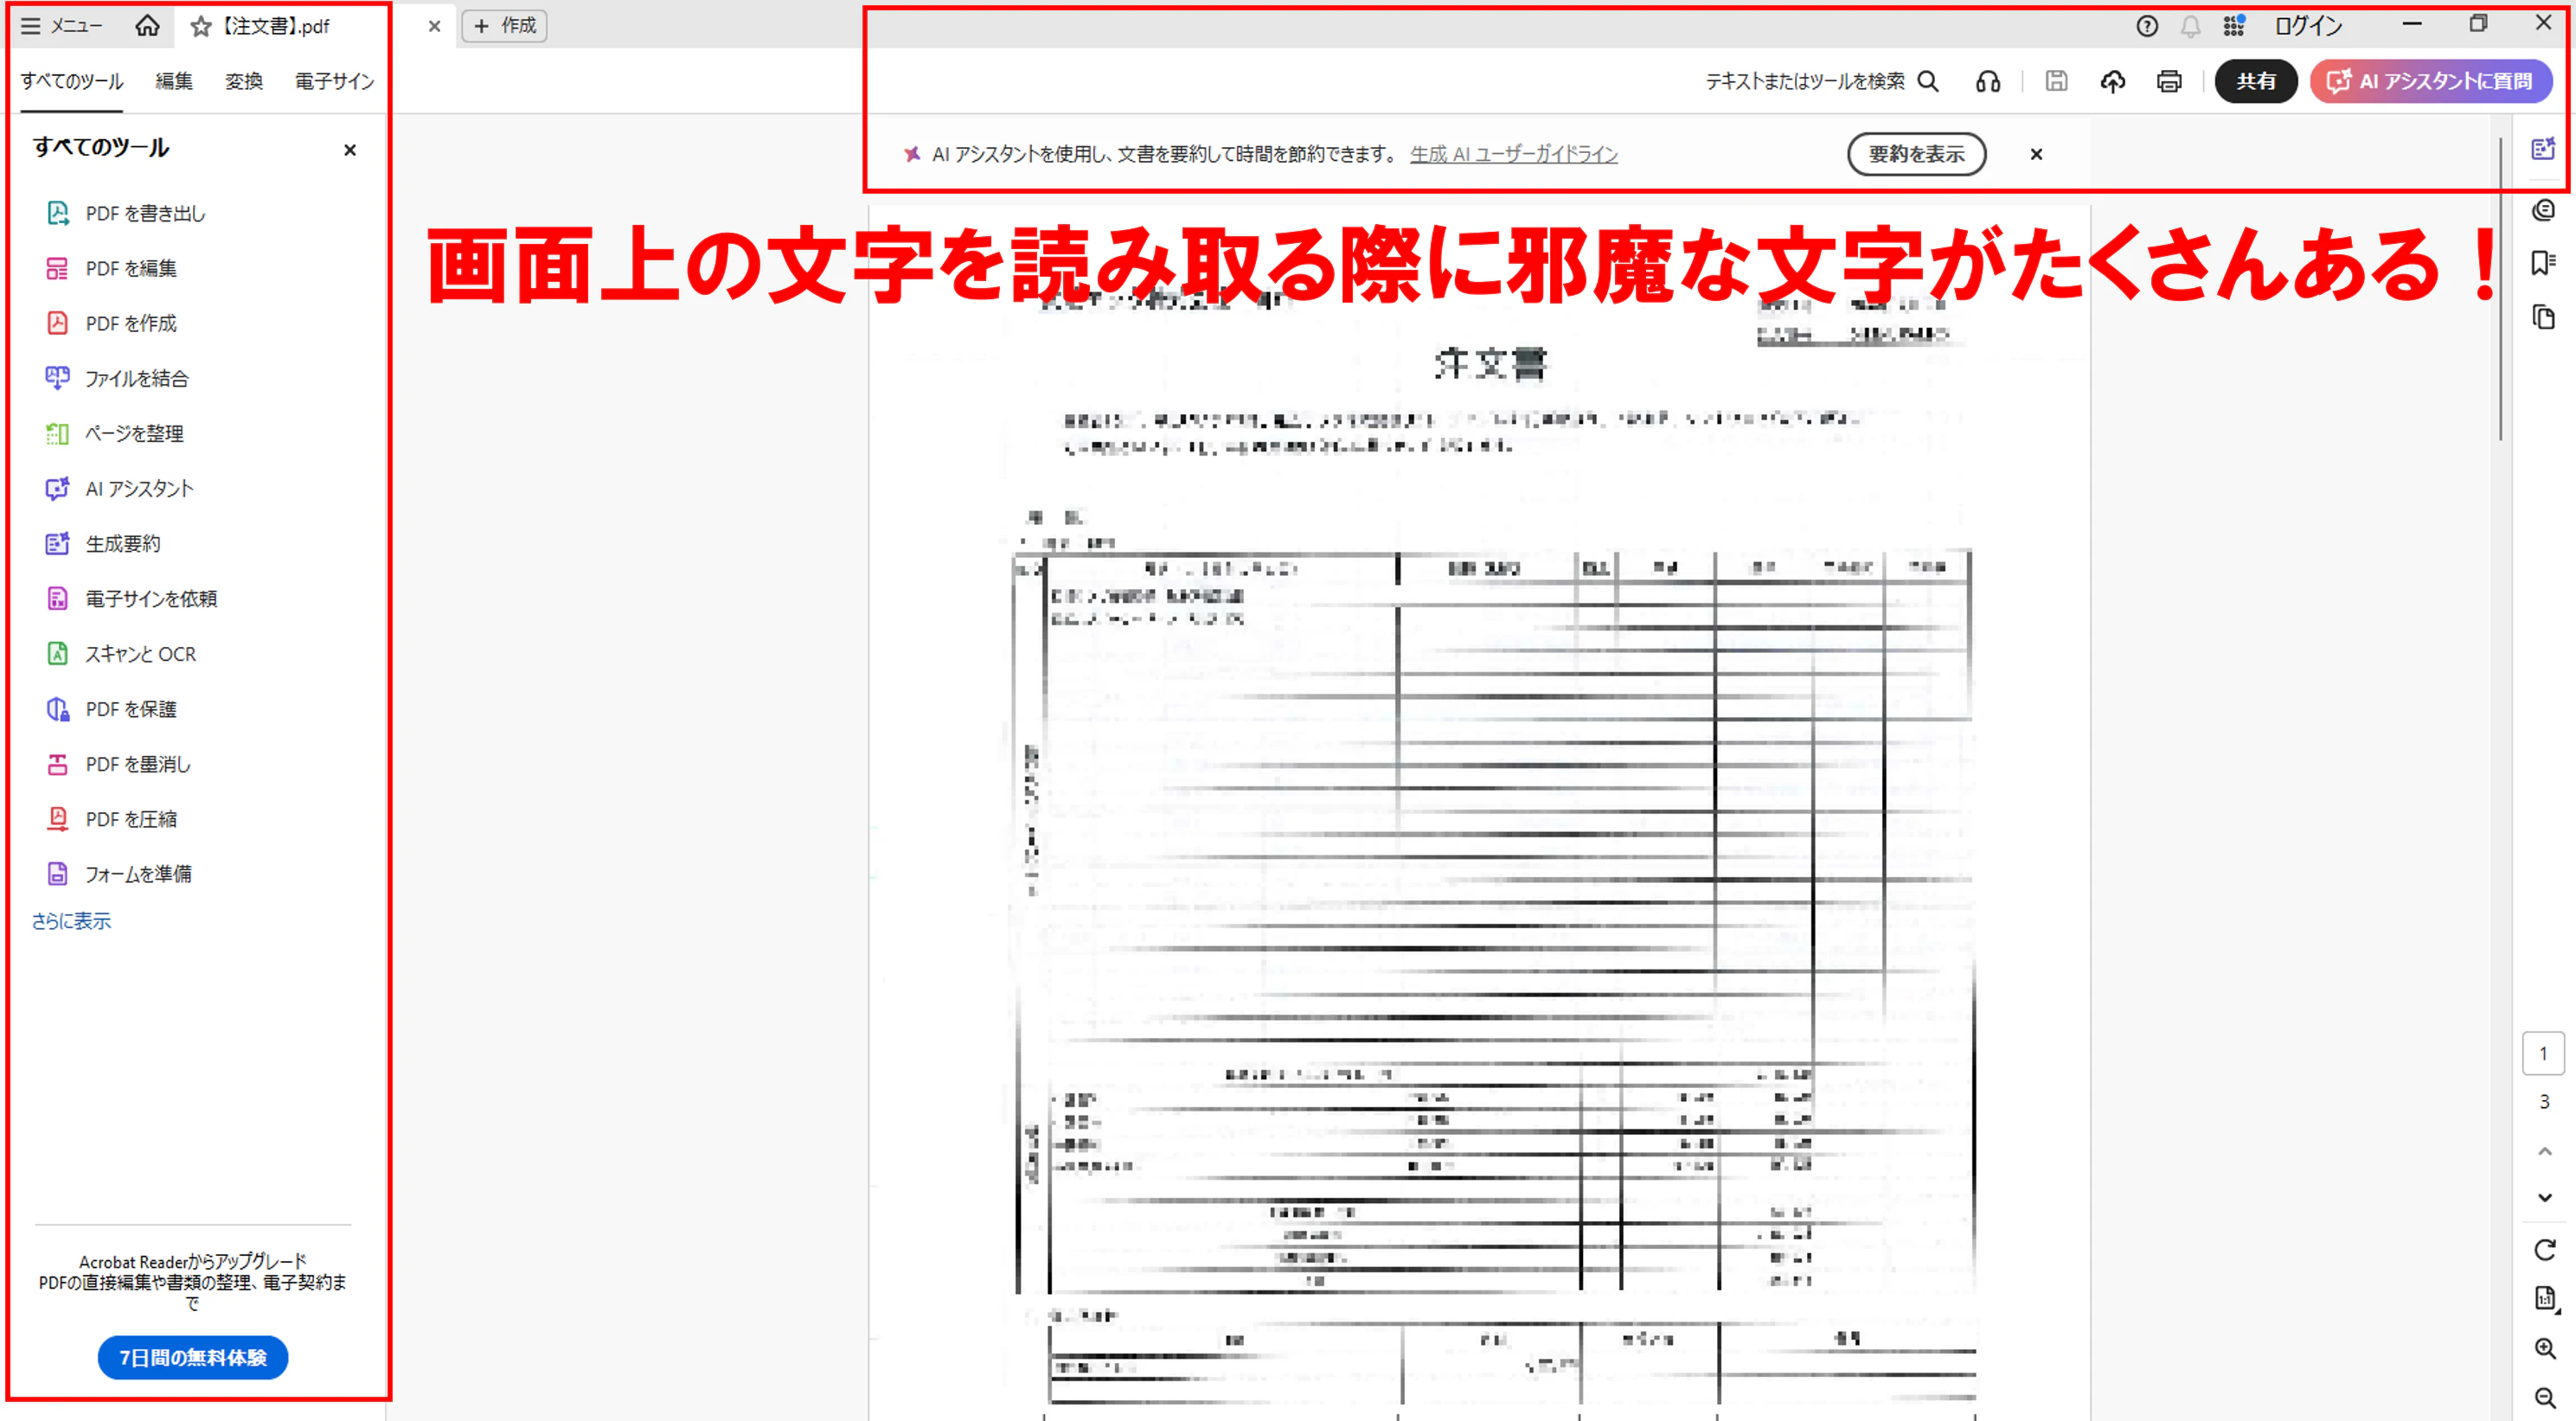This screenshot has width=2576, height=1421.
Task: Click the print icon
Action: [x=2169, y=82]
